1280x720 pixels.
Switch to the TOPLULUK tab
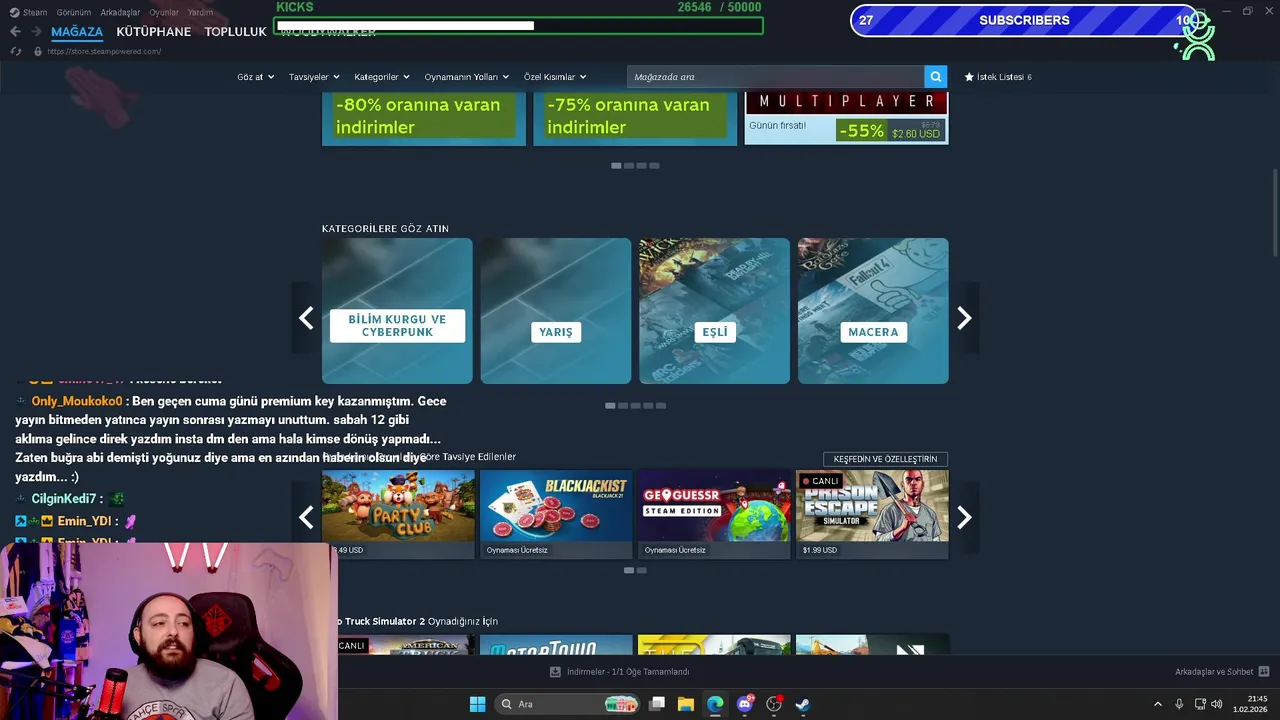tap(235, 32)
